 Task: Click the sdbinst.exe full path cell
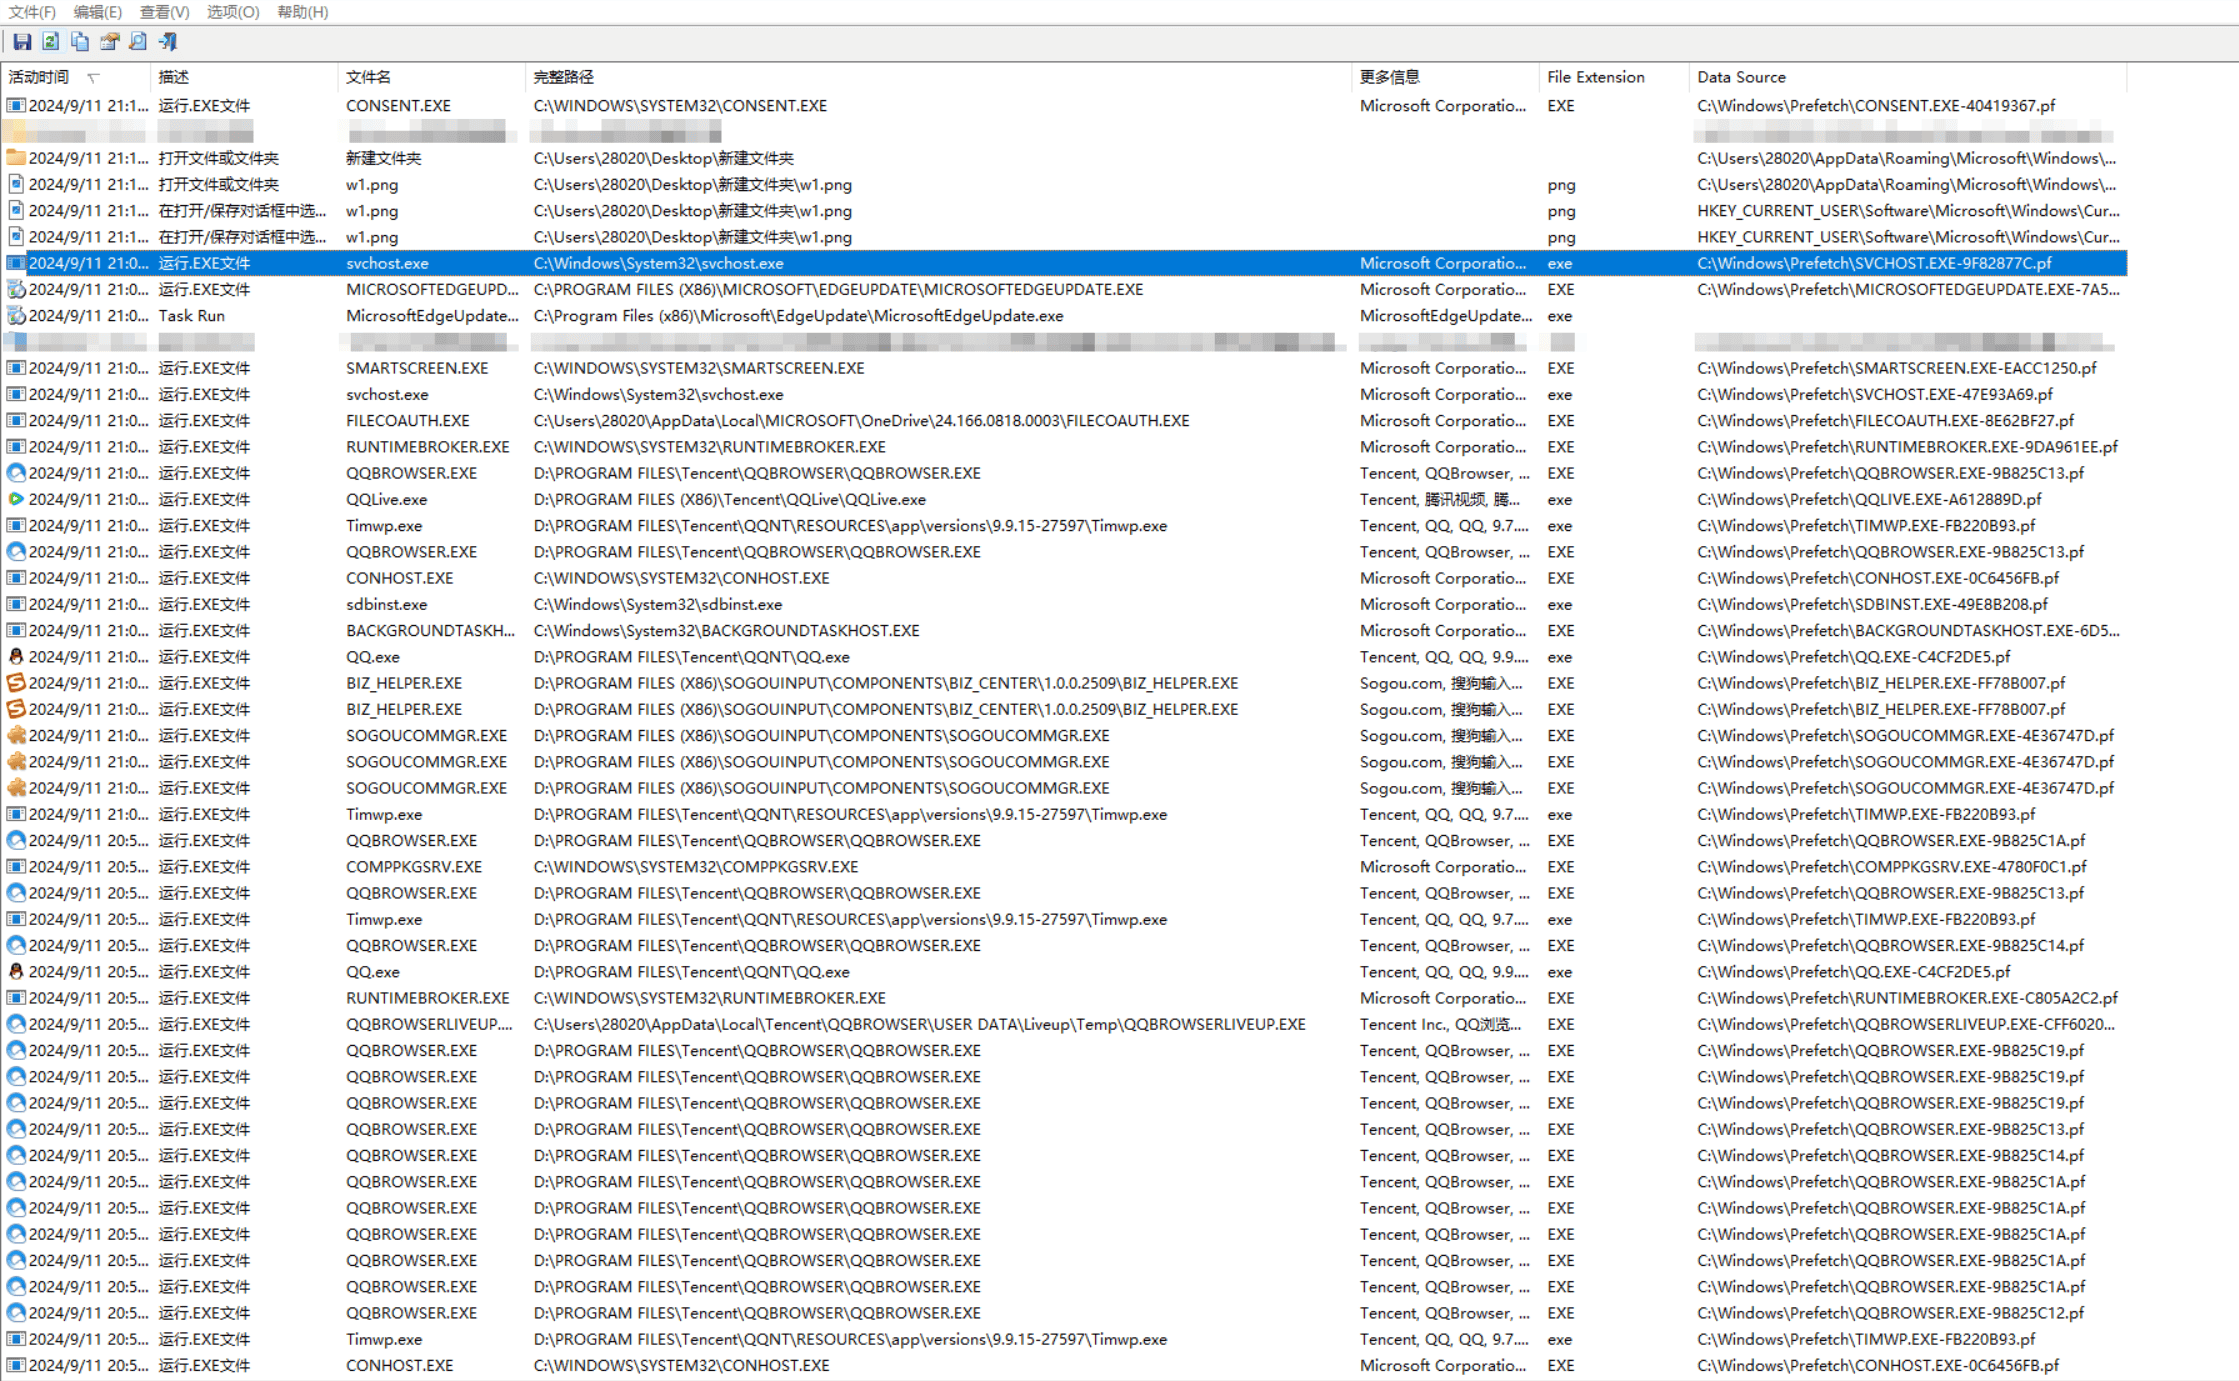[657, 604]
